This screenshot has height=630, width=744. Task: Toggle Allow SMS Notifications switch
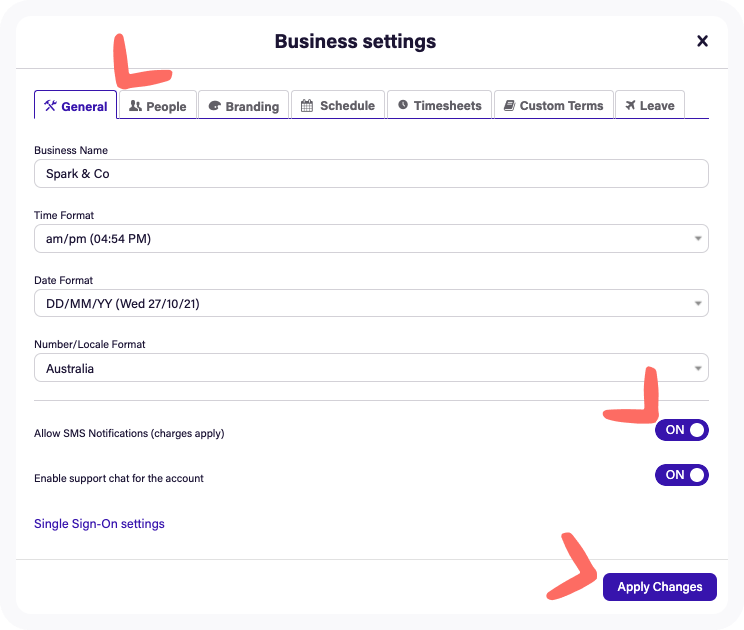pyautogui.click(x=681, y=430)
